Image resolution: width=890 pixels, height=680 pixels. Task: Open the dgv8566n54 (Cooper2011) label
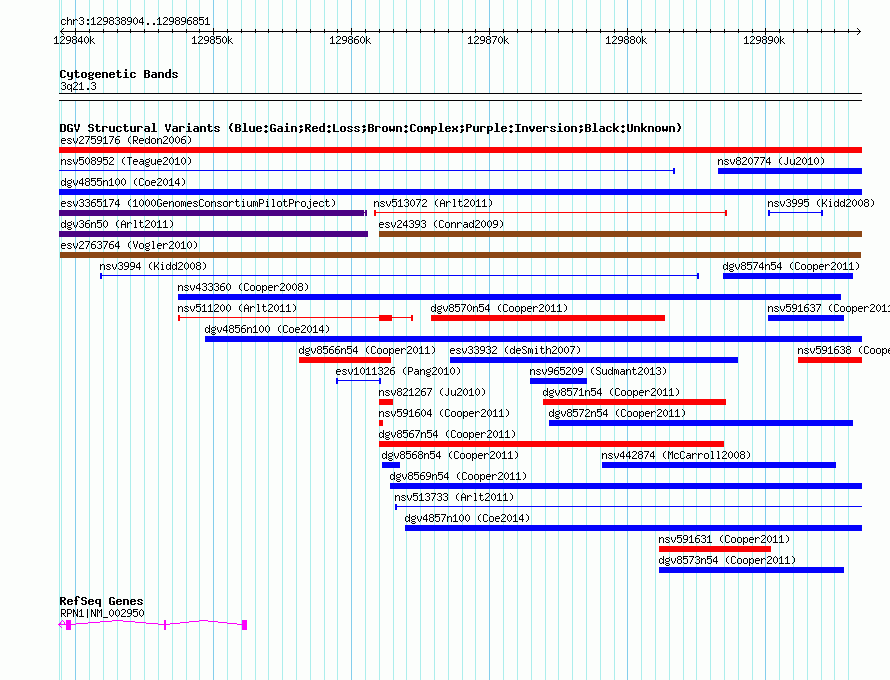(x=367, y=350)
